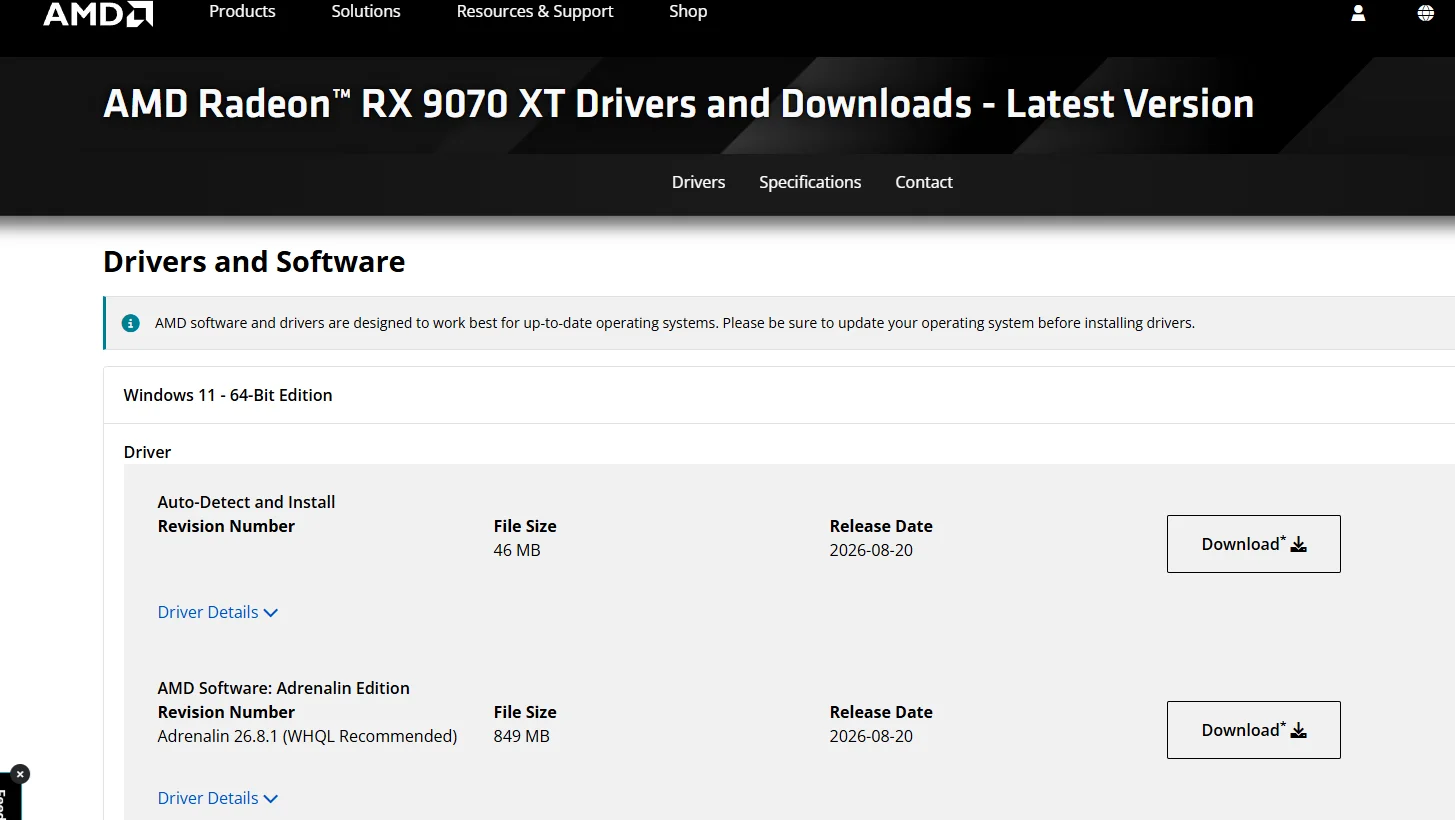
Task: Expand Driver Details for Adrenalin Edition
Action: pyautogui.click(x=218, y=798)
